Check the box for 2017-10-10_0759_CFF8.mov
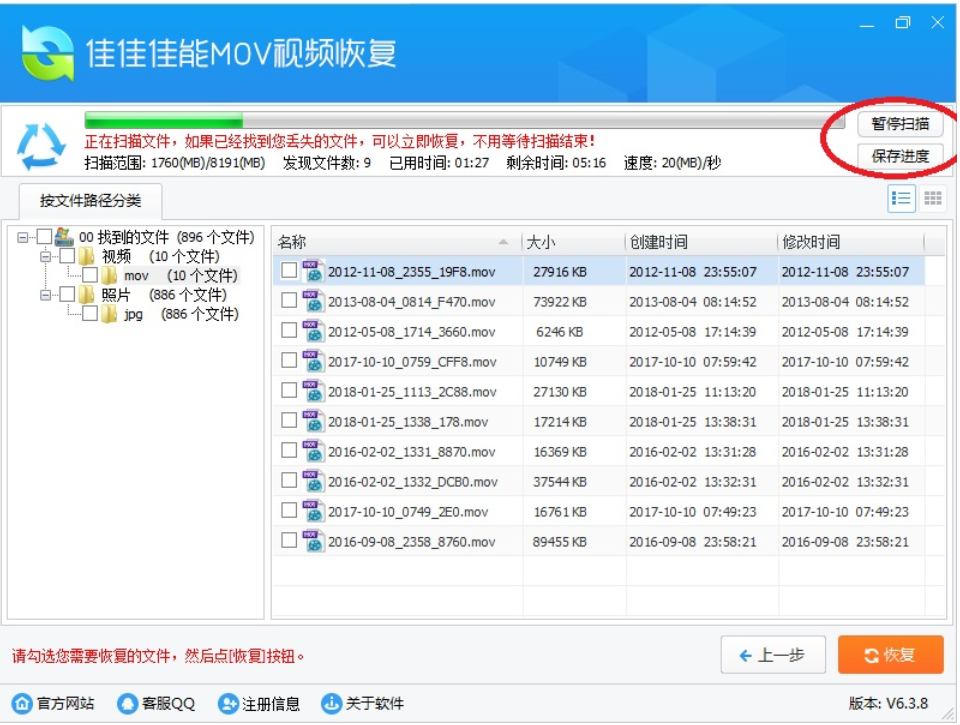The image size is (960, 725). coord(289,360)
